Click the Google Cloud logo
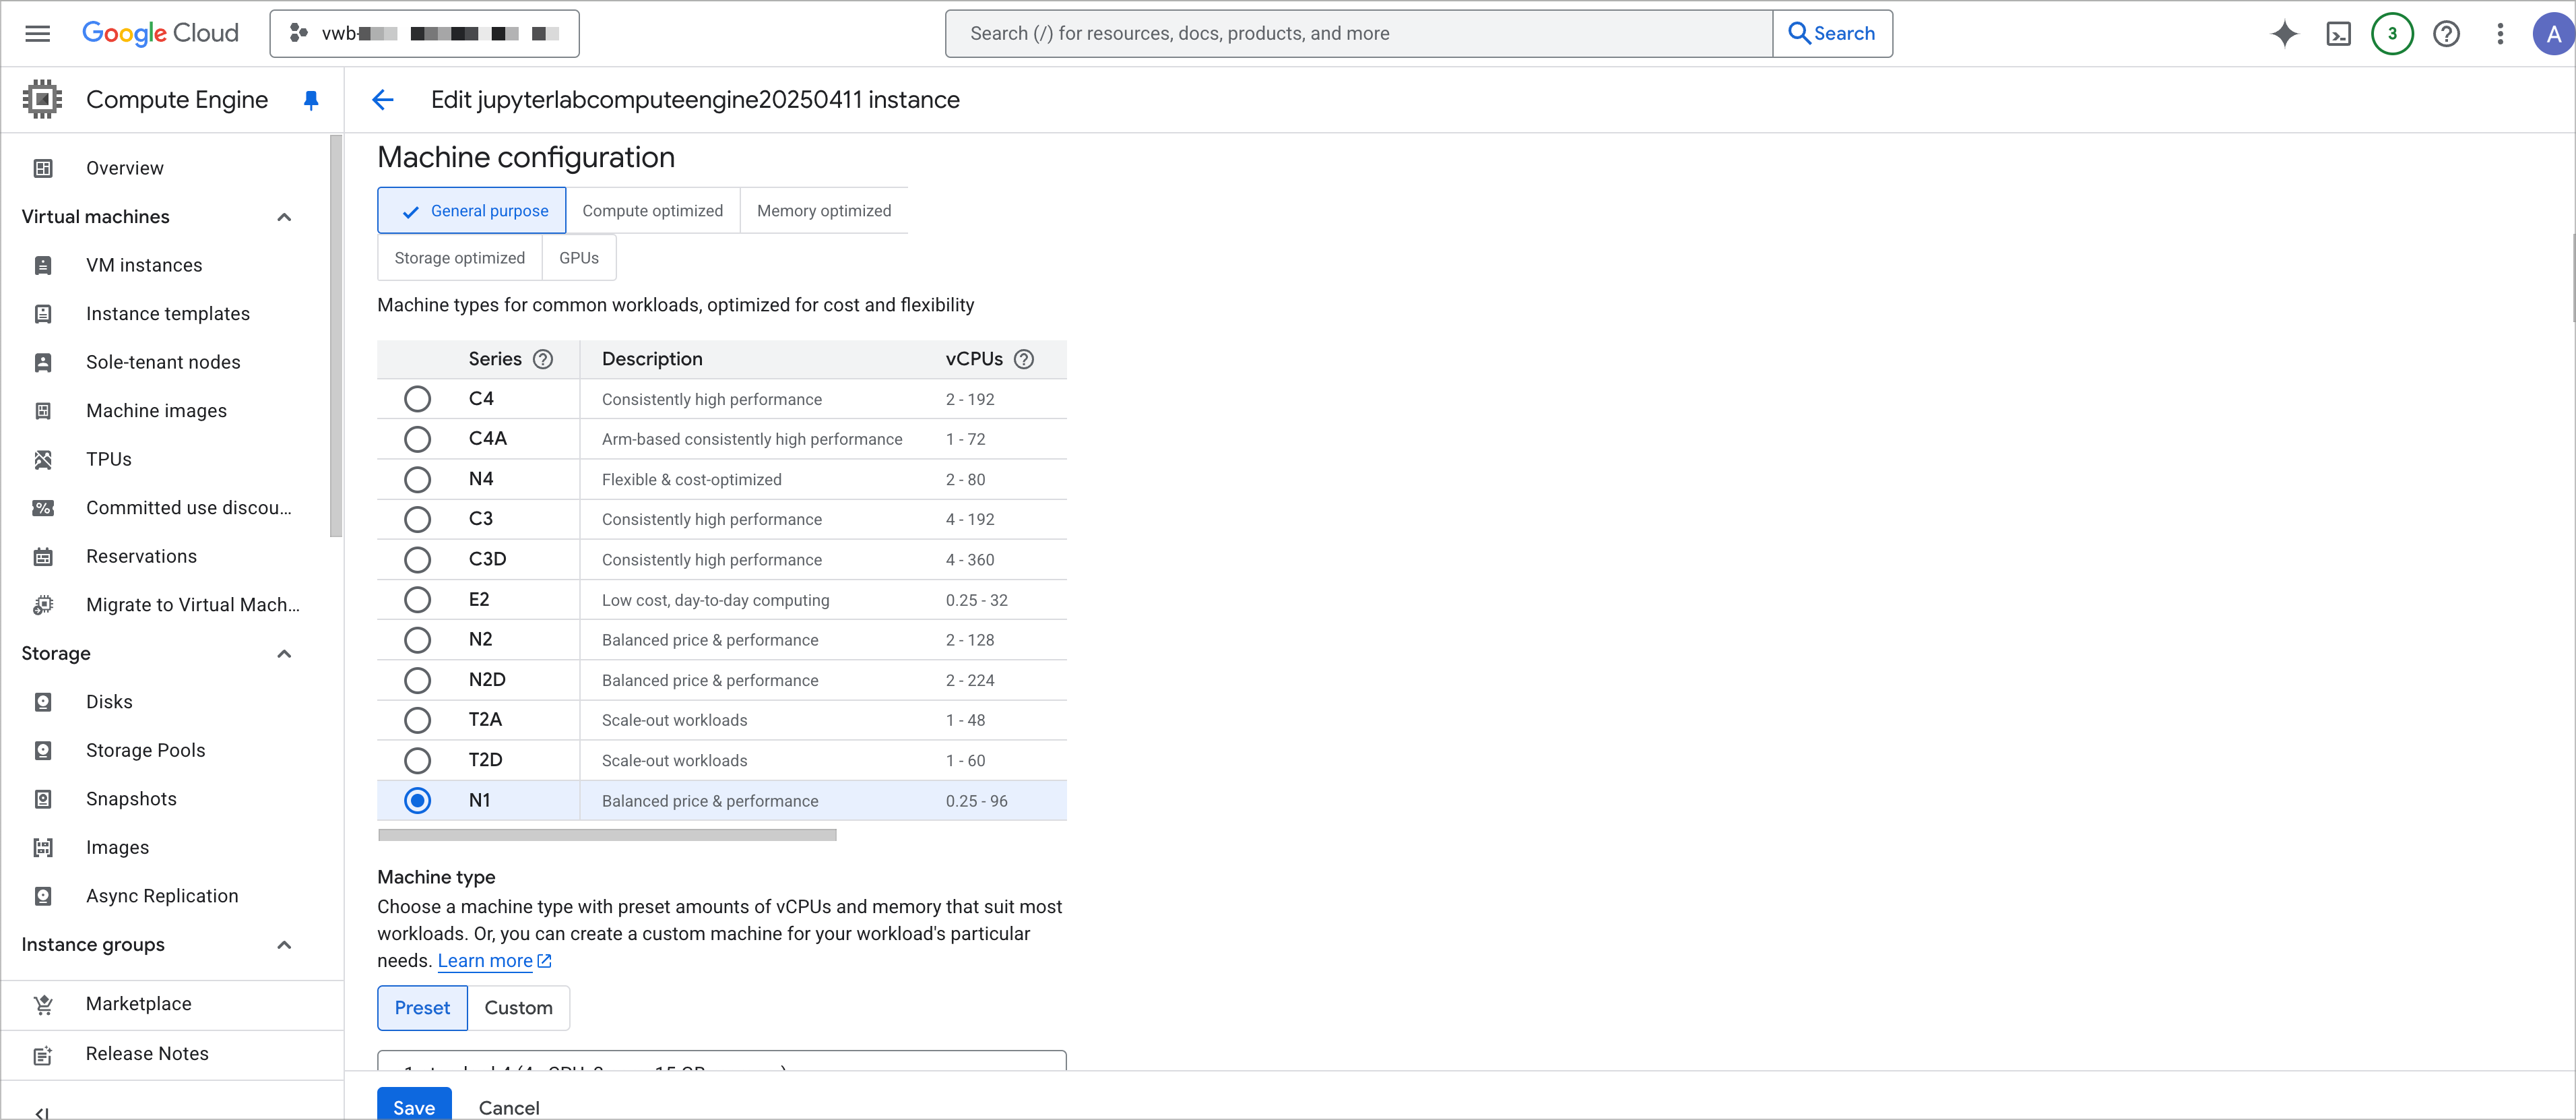2576x1120 pixels. click(160, 33)
